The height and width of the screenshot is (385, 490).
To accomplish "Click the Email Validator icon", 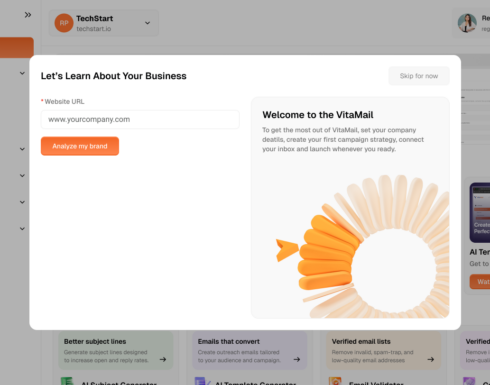I will pos(335,381).
